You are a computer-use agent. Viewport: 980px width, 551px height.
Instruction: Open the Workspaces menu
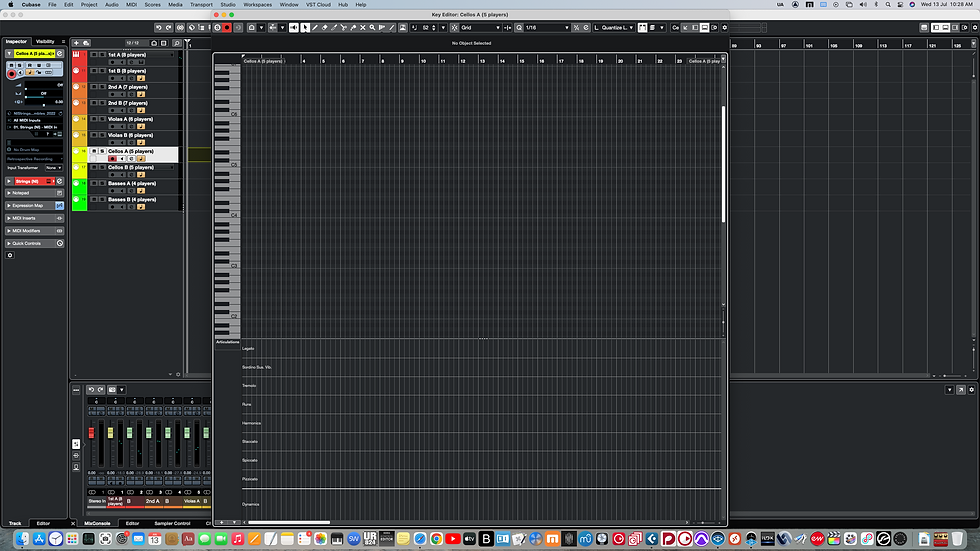click(x=258, y=4)
